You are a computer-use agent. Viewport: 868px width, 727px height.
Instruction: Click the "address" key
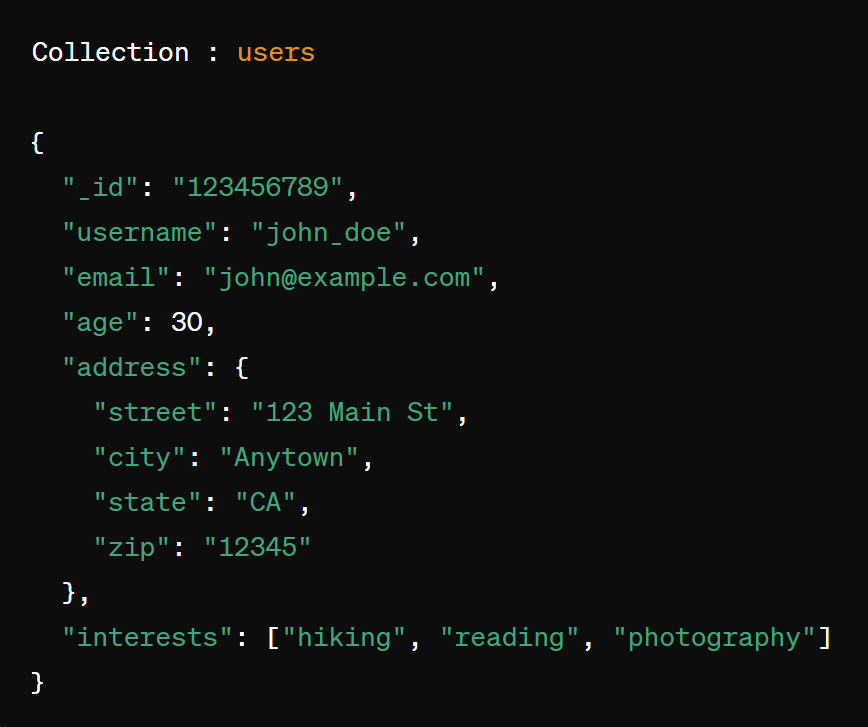(131, 368)
